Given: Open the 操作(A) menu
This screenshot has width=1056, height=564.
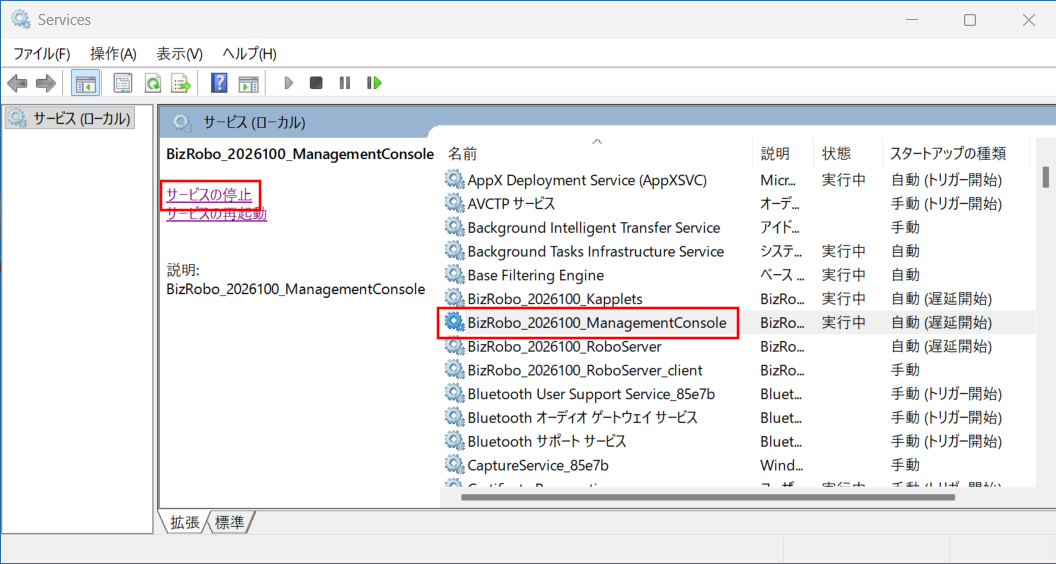Looking at the screenshot, I should pos(113,54).
